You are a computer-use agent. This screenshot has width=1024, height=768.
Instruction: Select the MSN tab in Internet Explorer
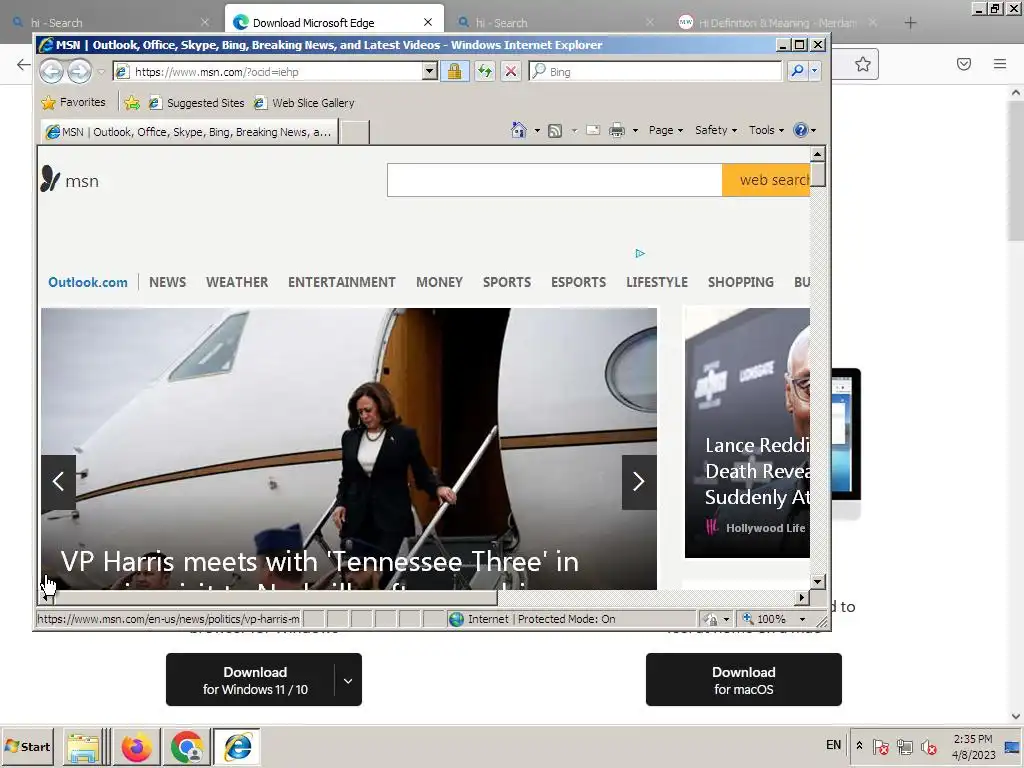[x=189, y=132]
